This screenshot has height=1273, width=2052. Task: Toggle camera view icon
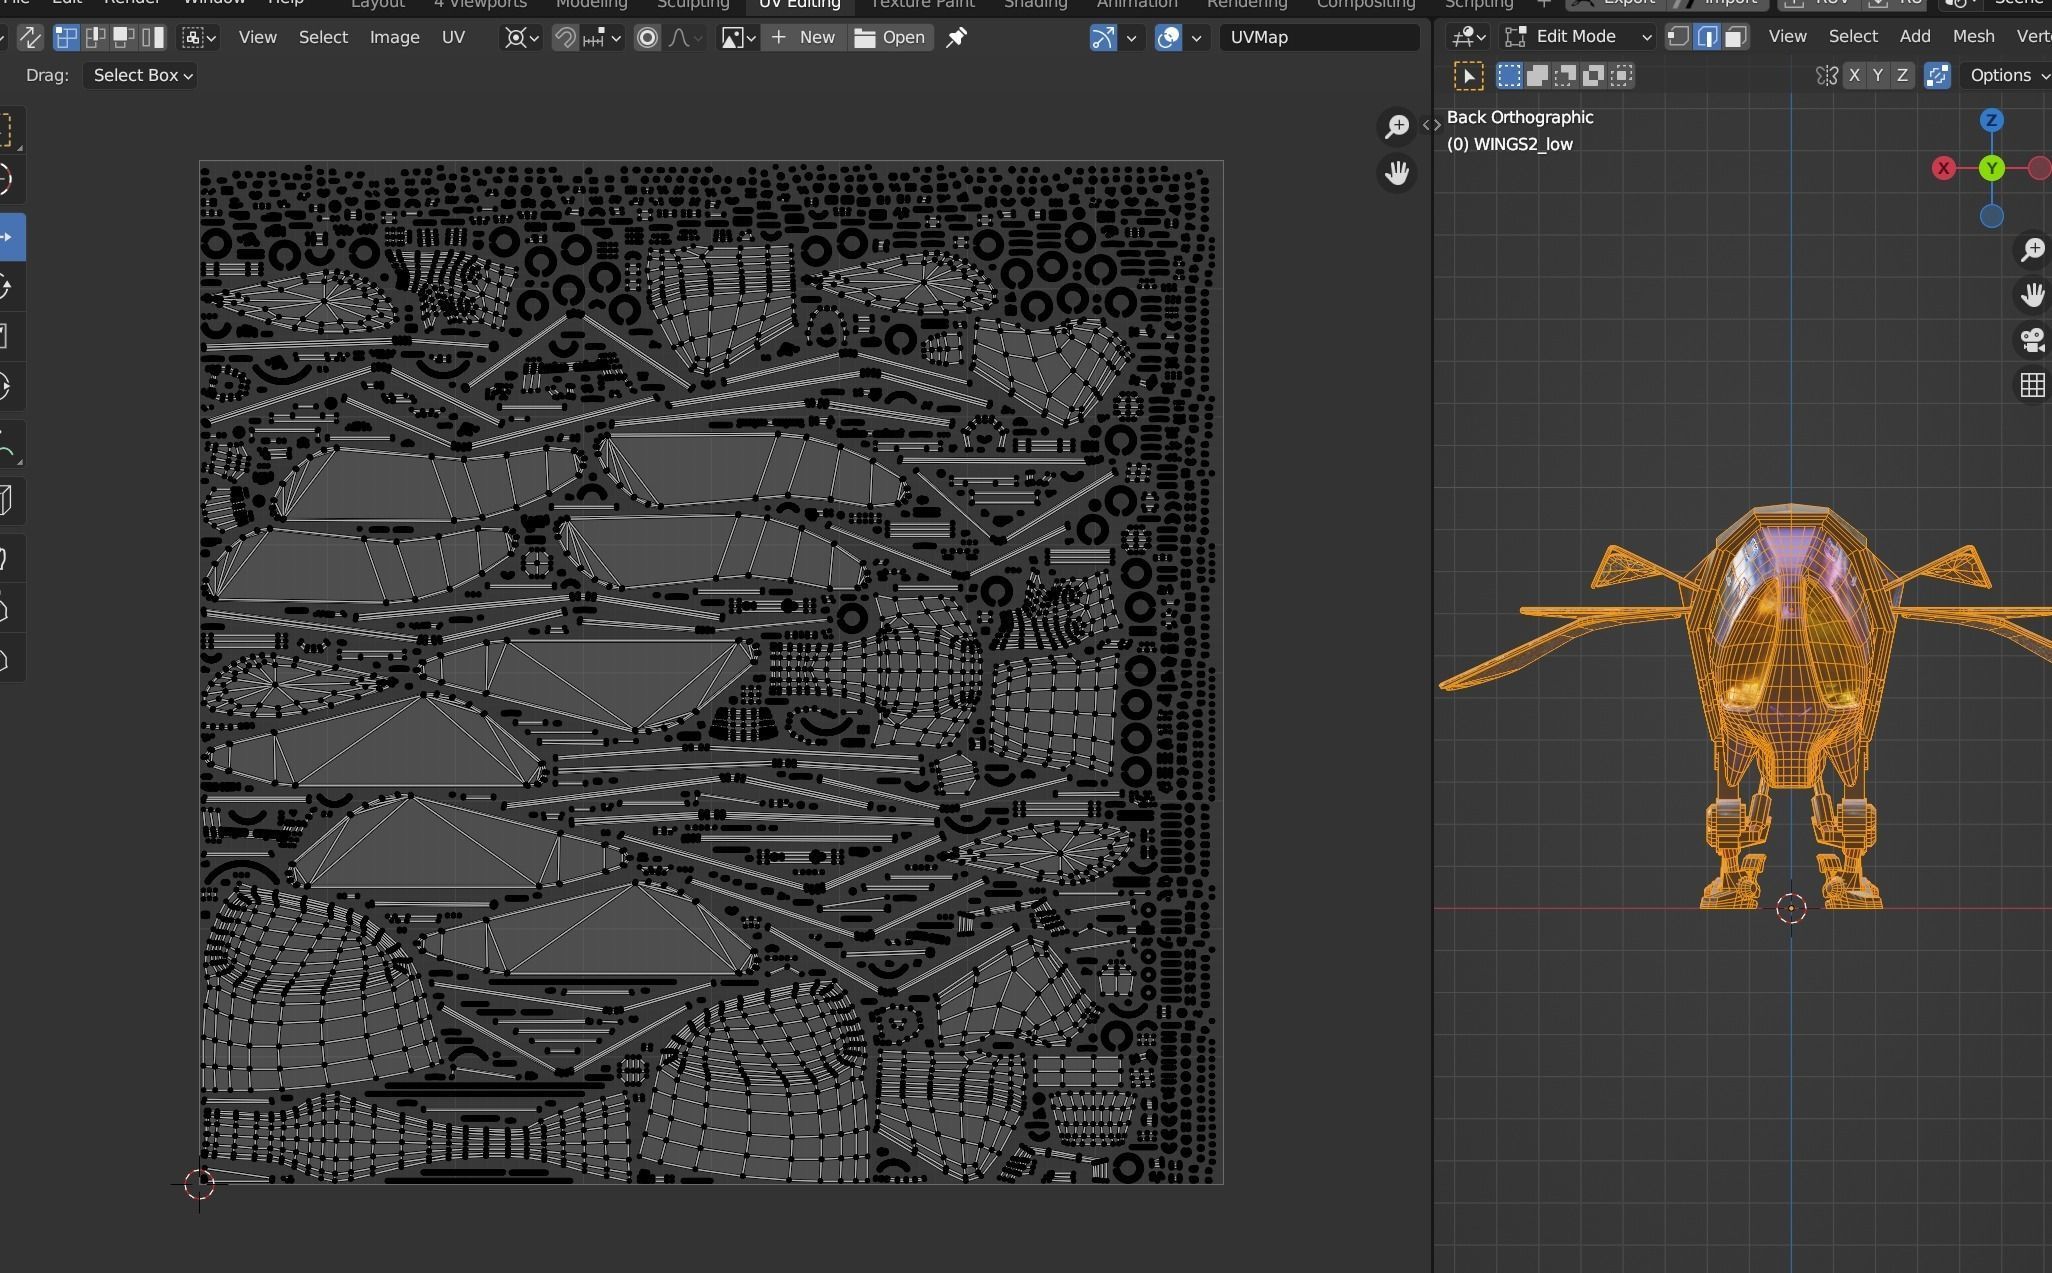pos(2032,340)
